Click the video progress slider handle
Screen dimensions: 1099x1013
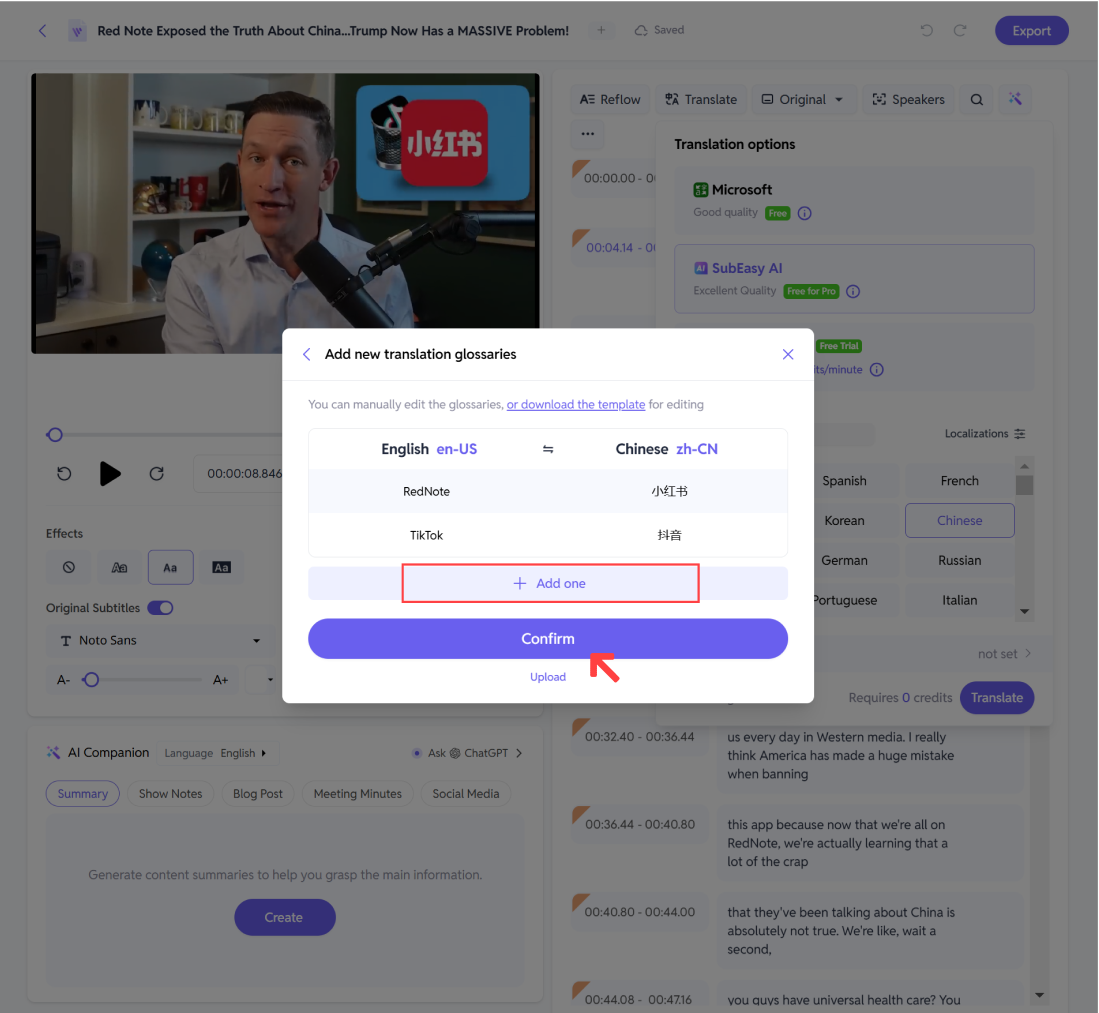55,435
